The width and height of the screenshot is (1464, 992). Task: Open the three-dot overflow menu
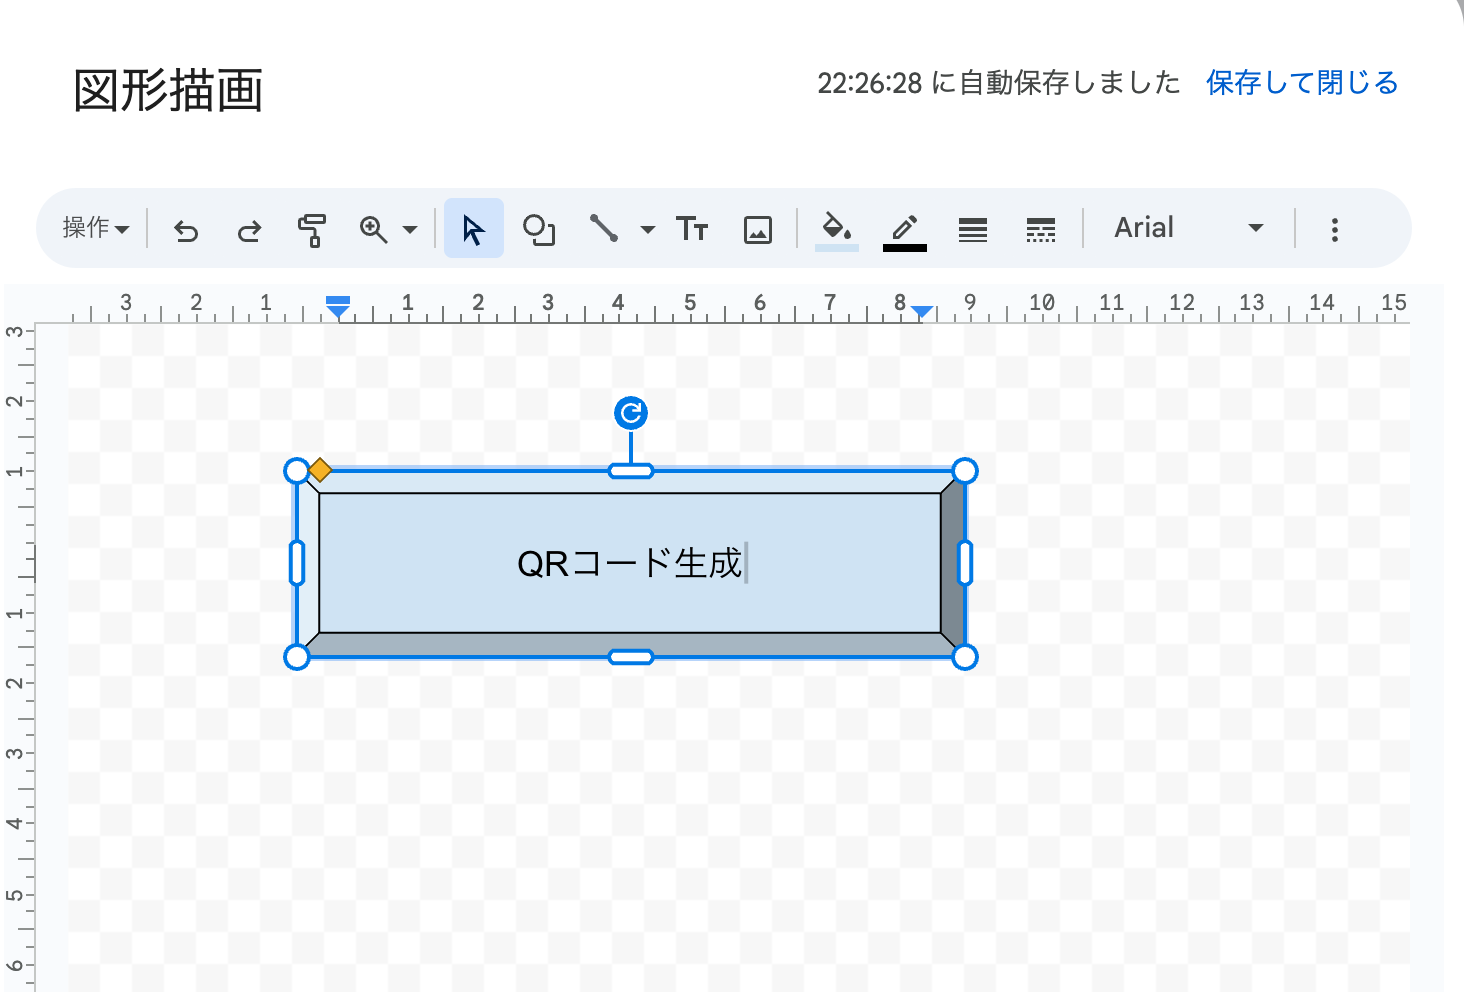tap(1334, 229)
